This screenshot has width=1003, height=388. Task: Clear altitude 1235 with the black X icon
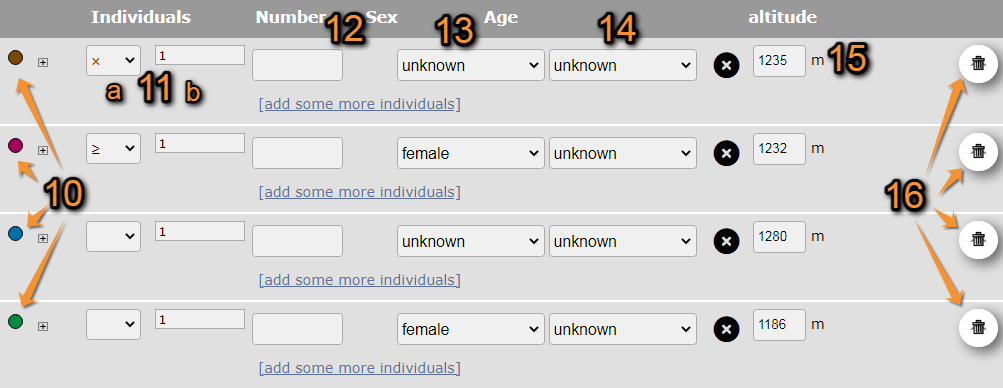coord(726,65)
